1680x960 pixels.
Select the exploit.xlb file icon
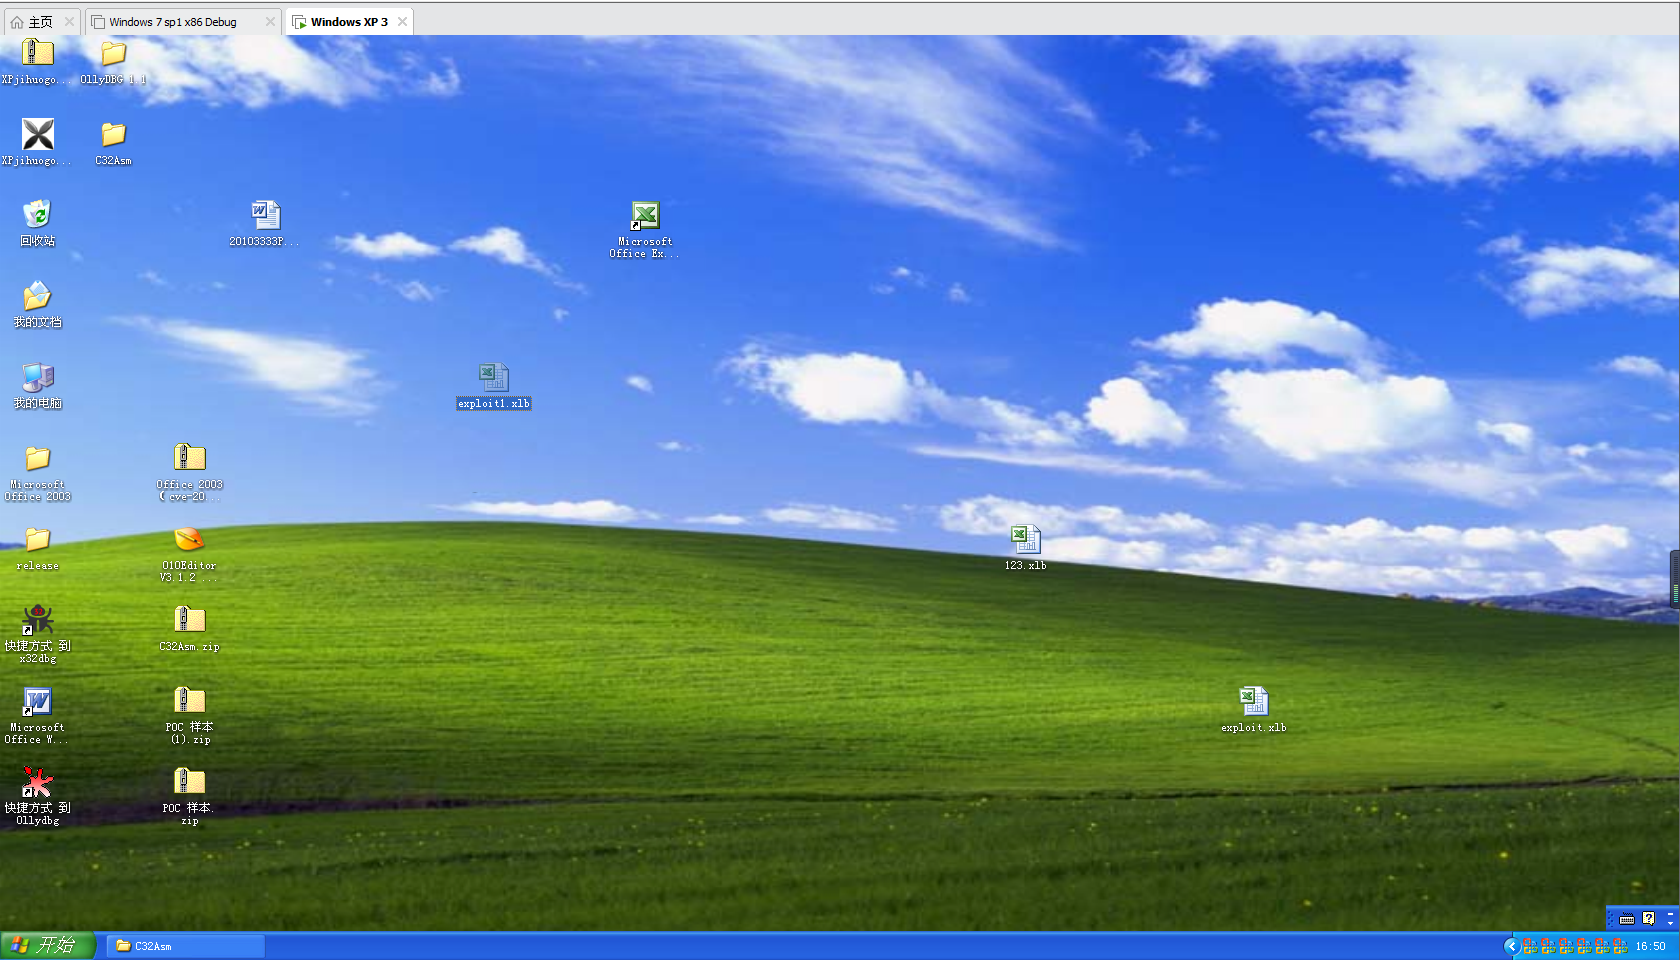coord(1253,701)
